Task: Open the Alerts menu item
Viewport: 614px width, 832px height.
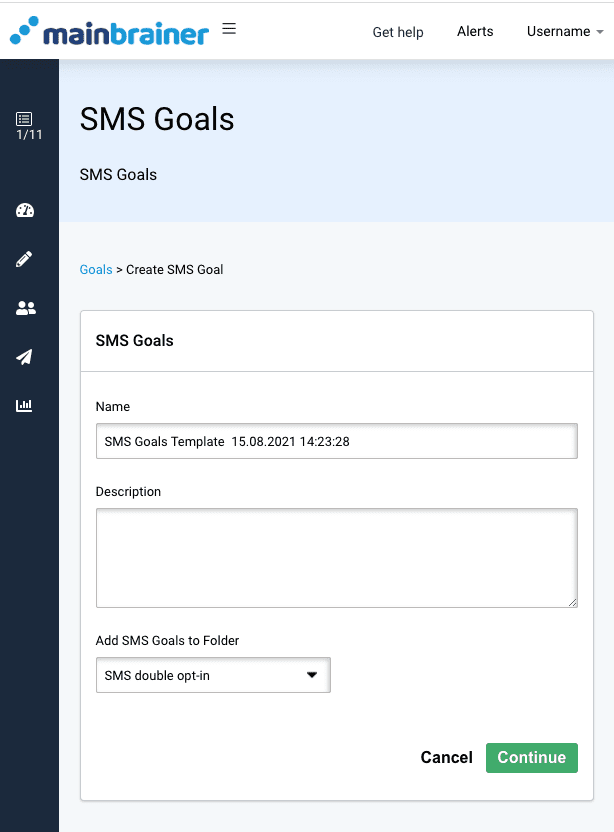Action: 475,31
